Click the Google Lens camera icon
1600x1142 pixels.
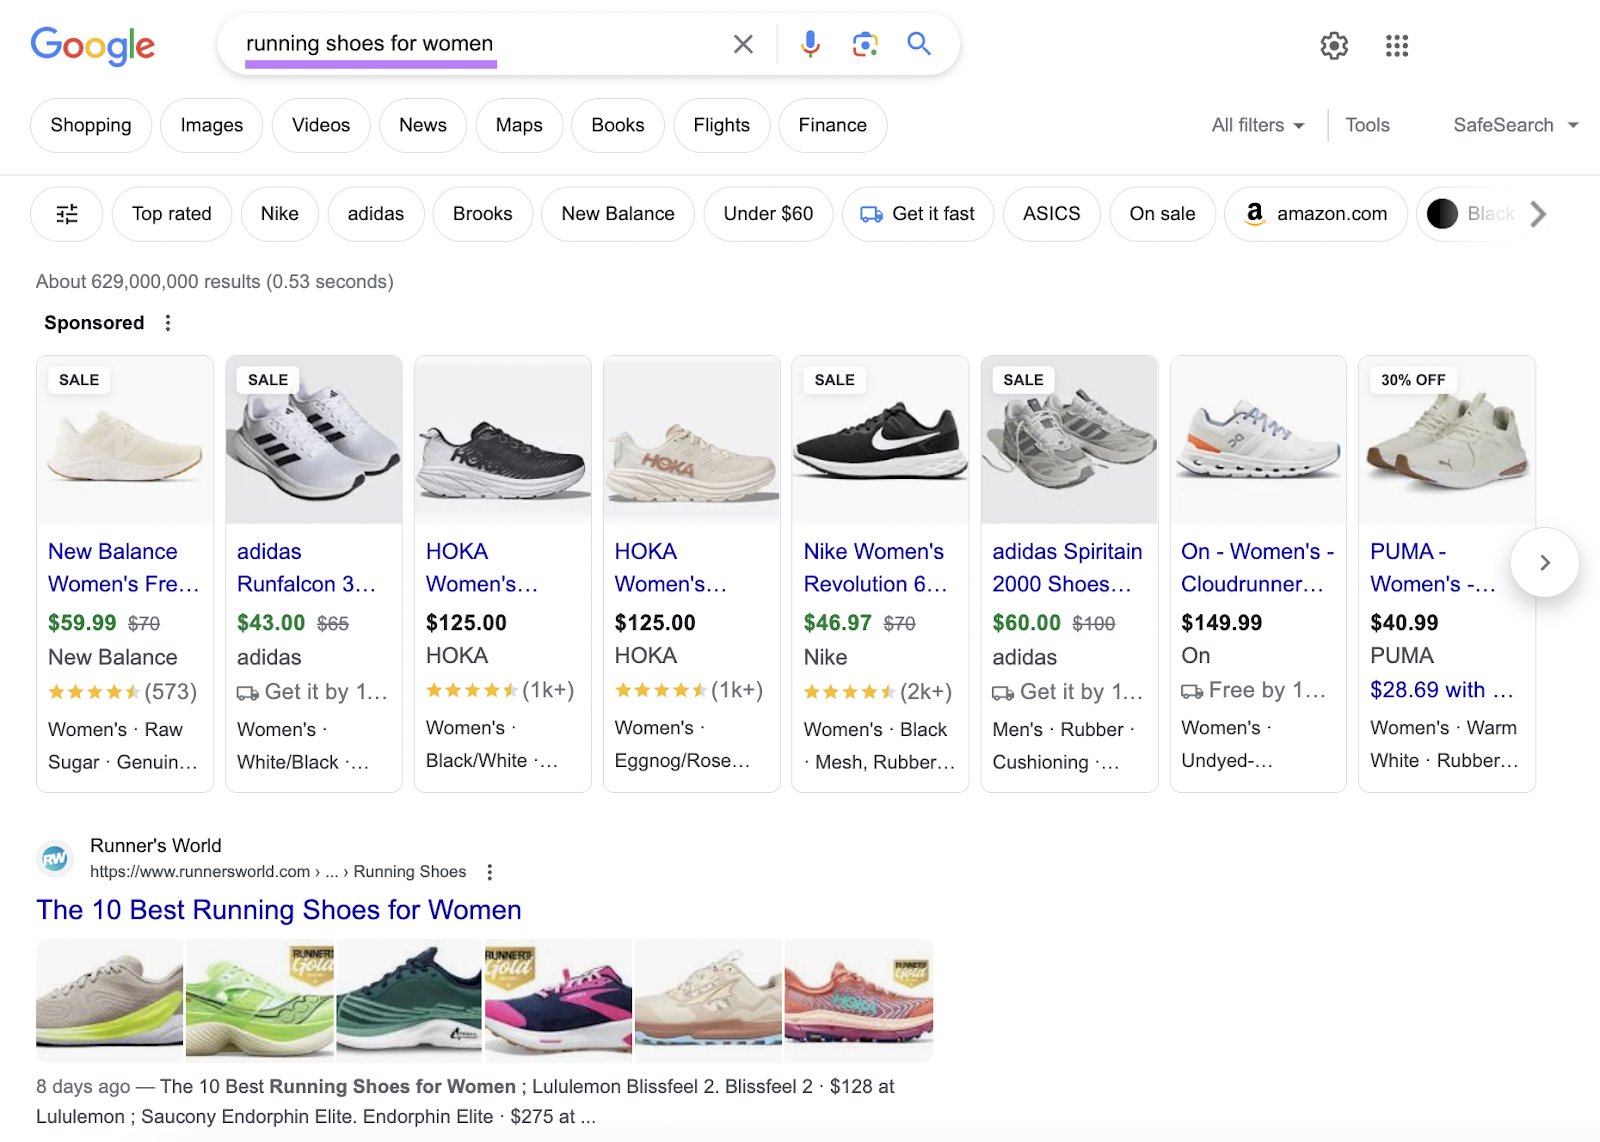coord(864,44)
